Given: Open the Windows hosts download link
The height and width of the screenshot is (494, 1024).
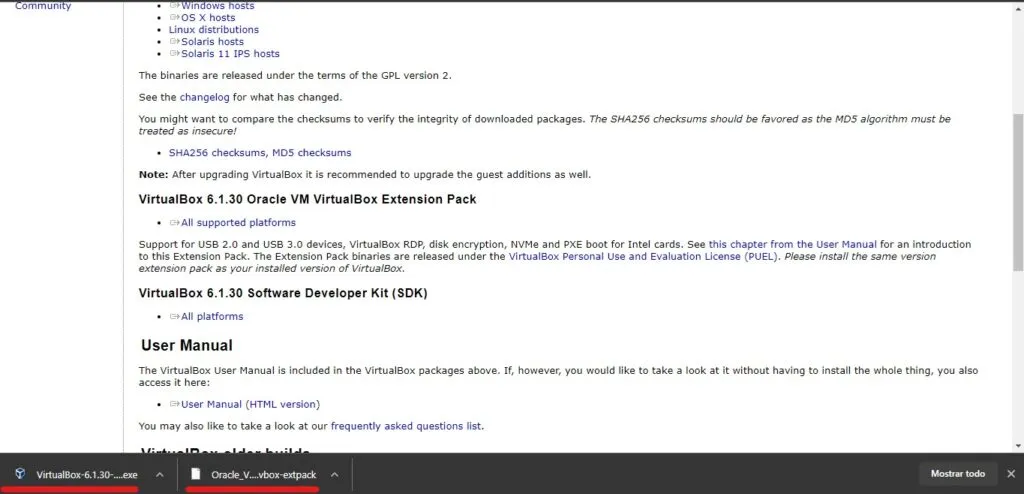Looking at the screenshot, I should pos(217,6).
